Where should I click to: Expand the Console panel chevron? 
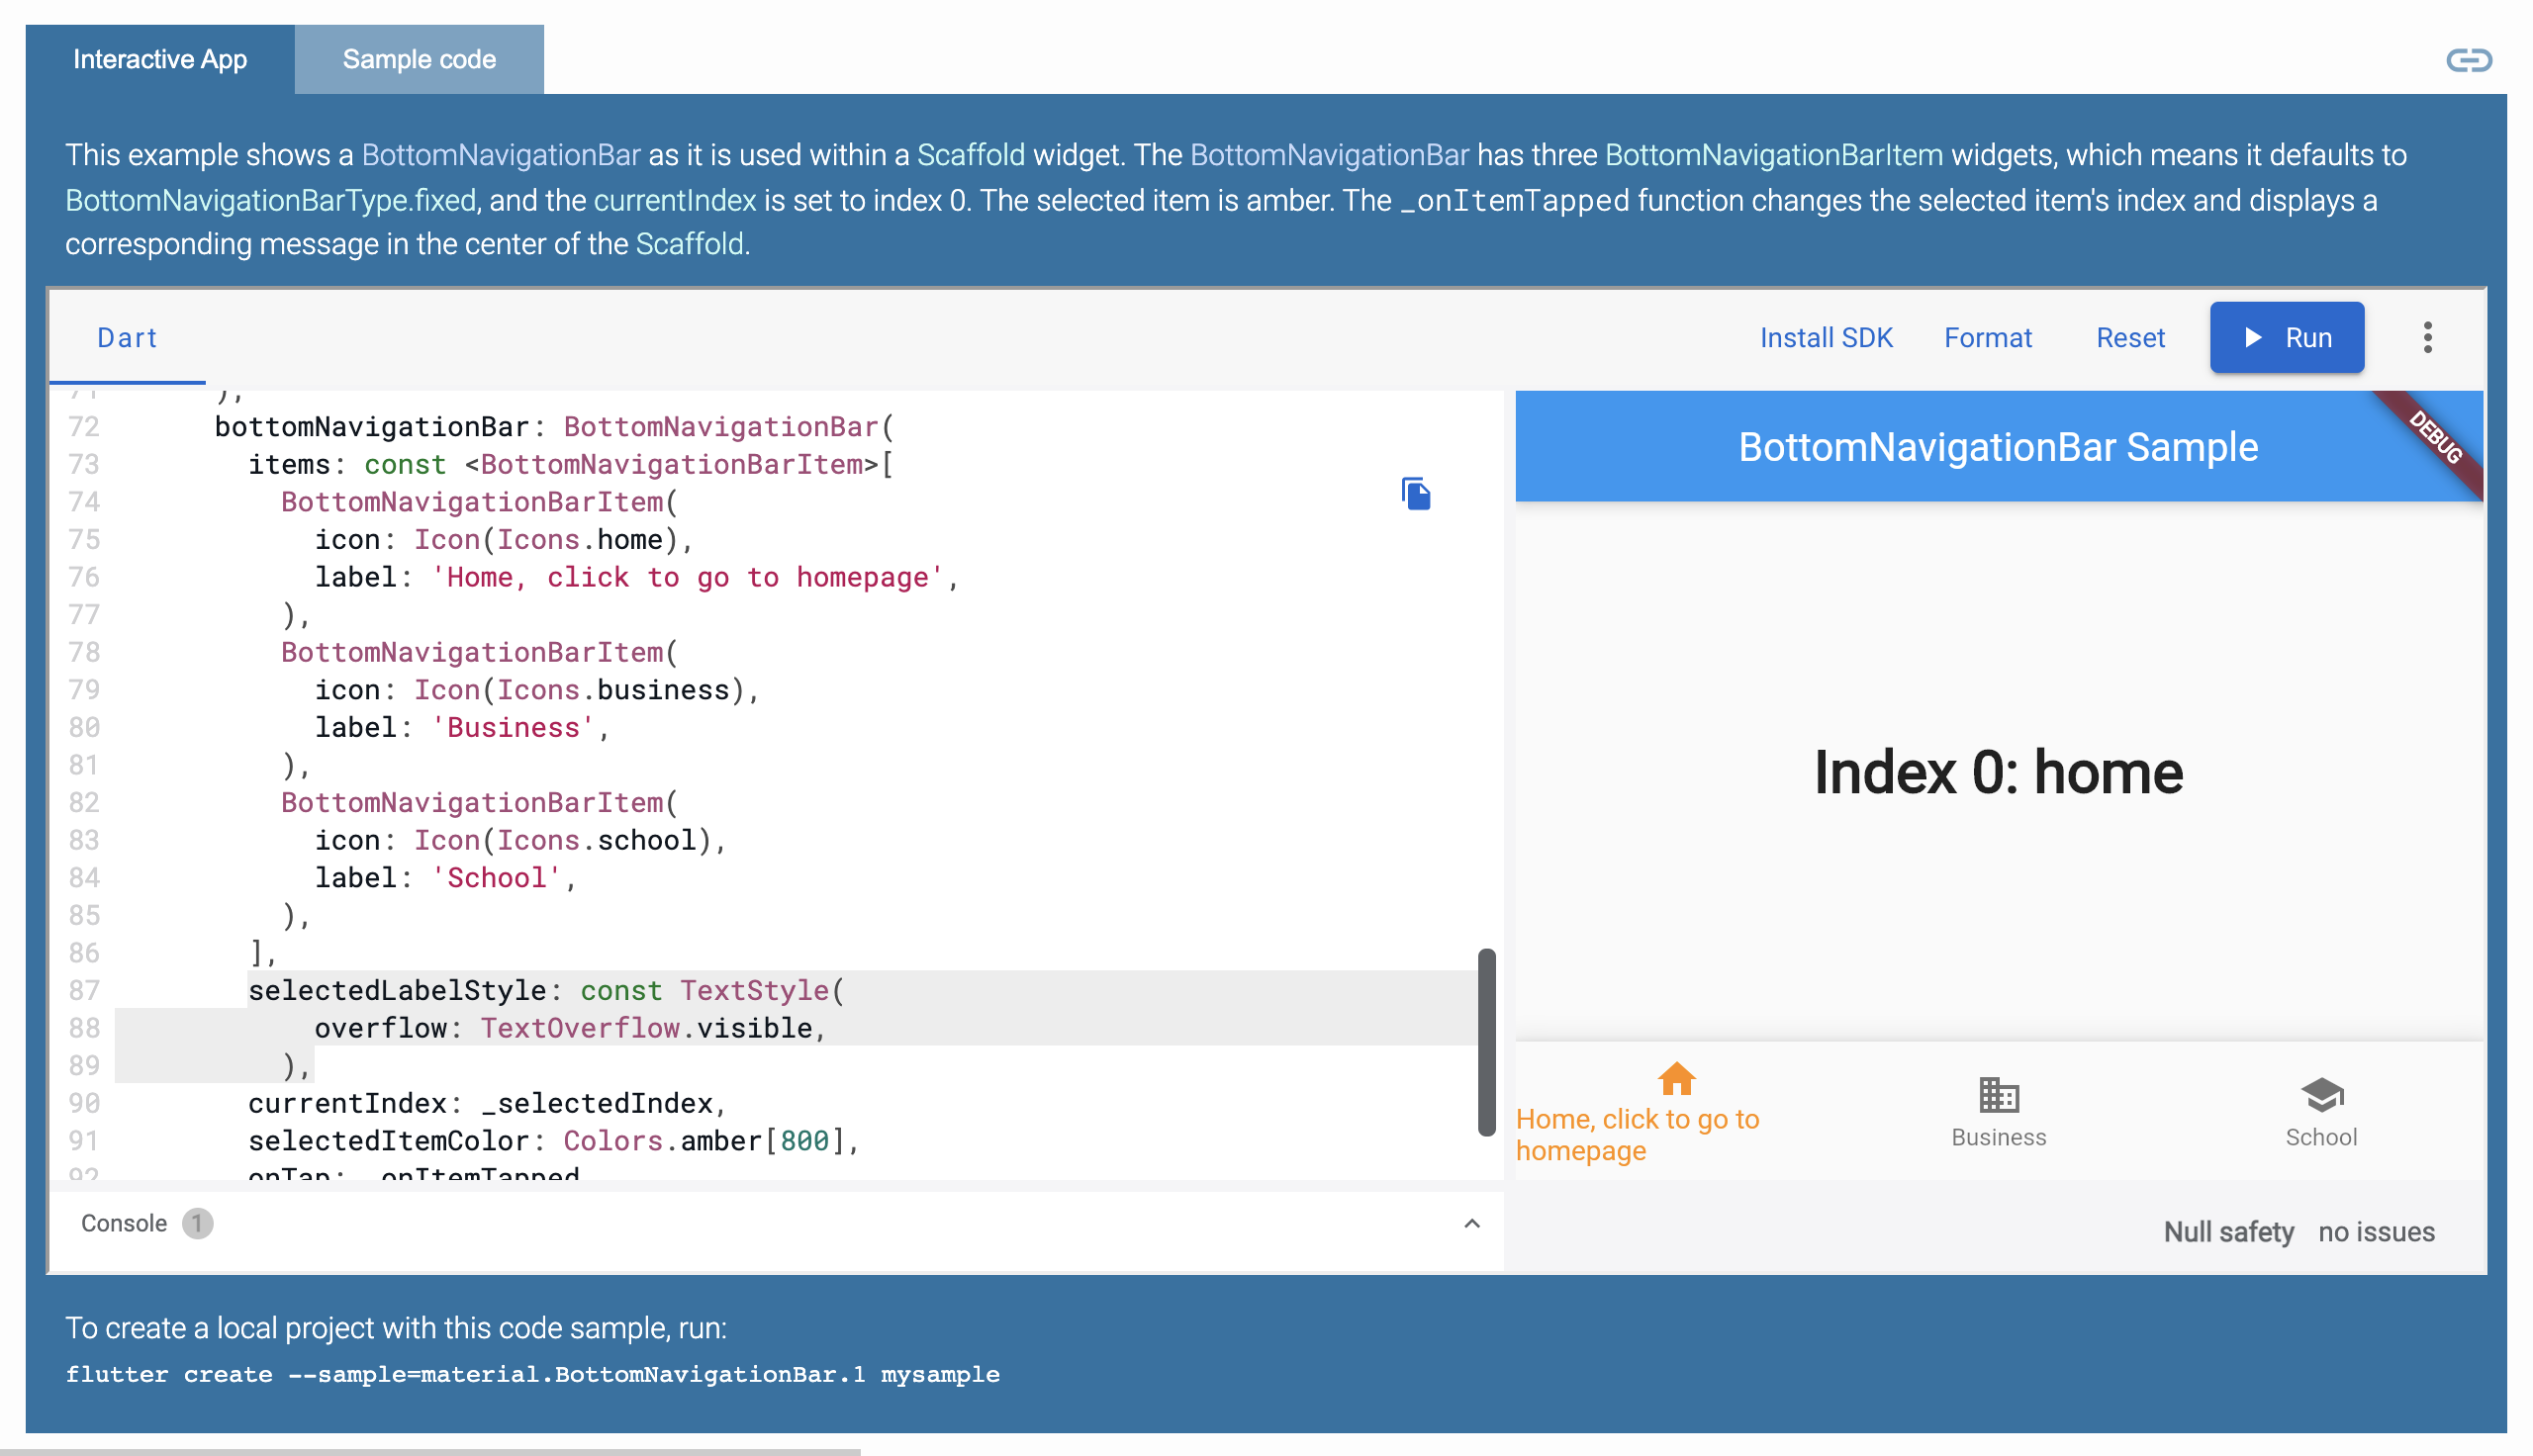(x=1471, y=1223)
